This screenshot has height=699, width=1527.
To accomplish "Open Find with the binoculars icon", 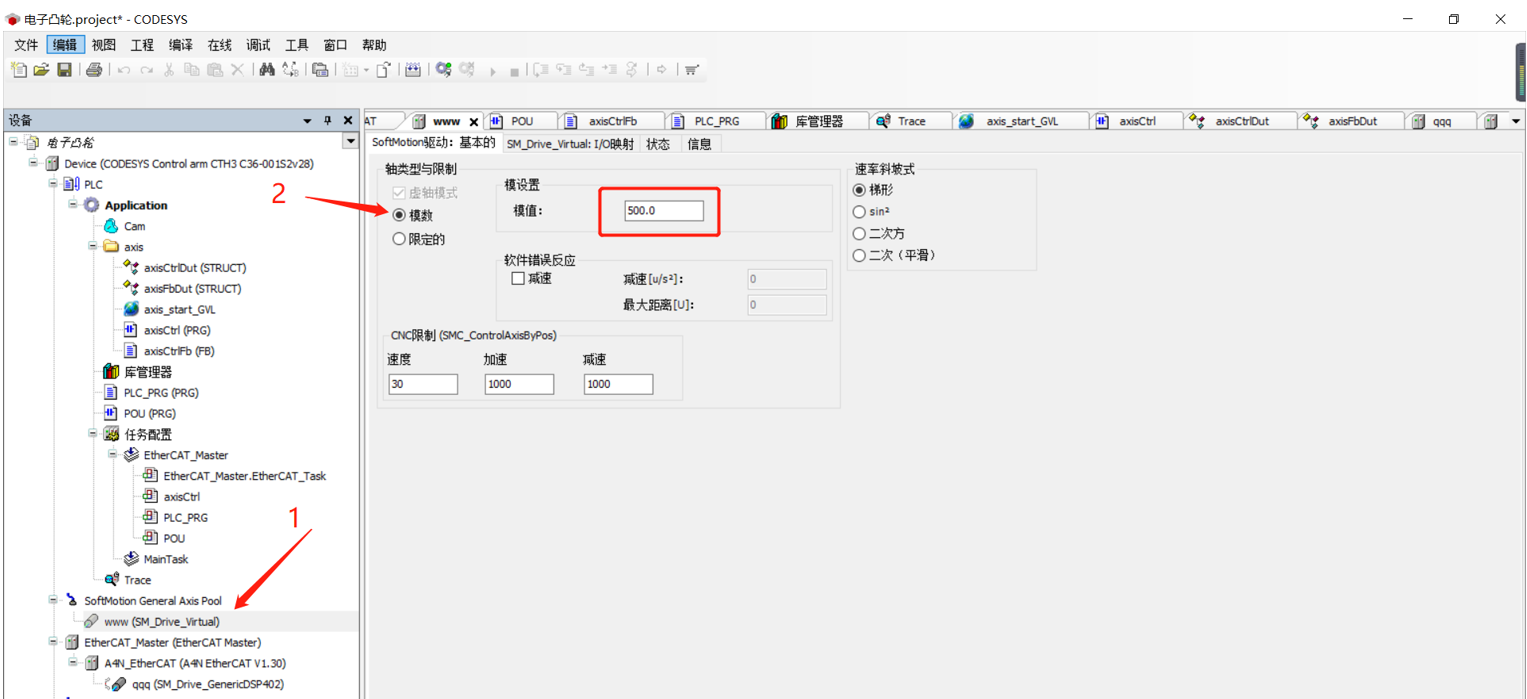I will coord(267,69).
